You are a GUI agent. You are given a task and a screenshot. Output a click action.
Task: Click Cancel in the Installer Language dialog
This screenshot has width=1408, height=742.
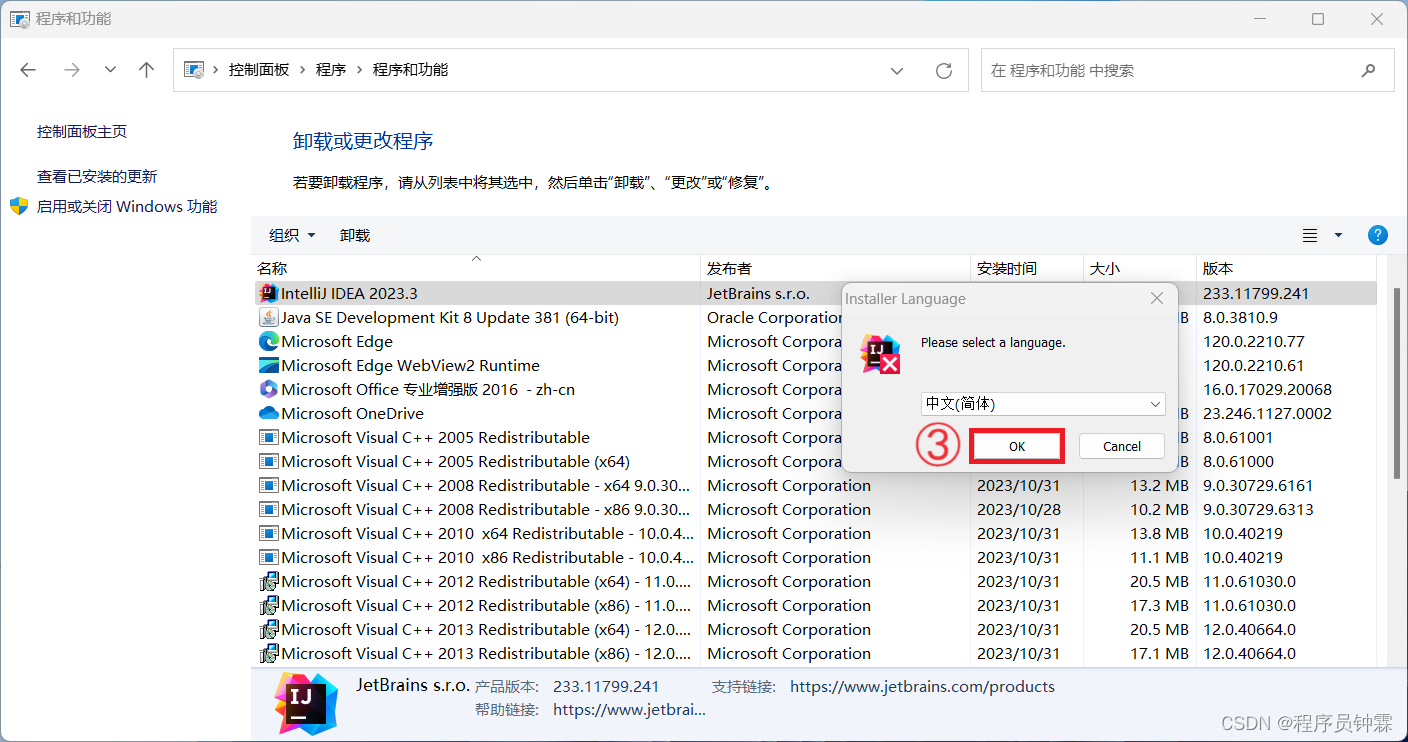point(1122,446)
